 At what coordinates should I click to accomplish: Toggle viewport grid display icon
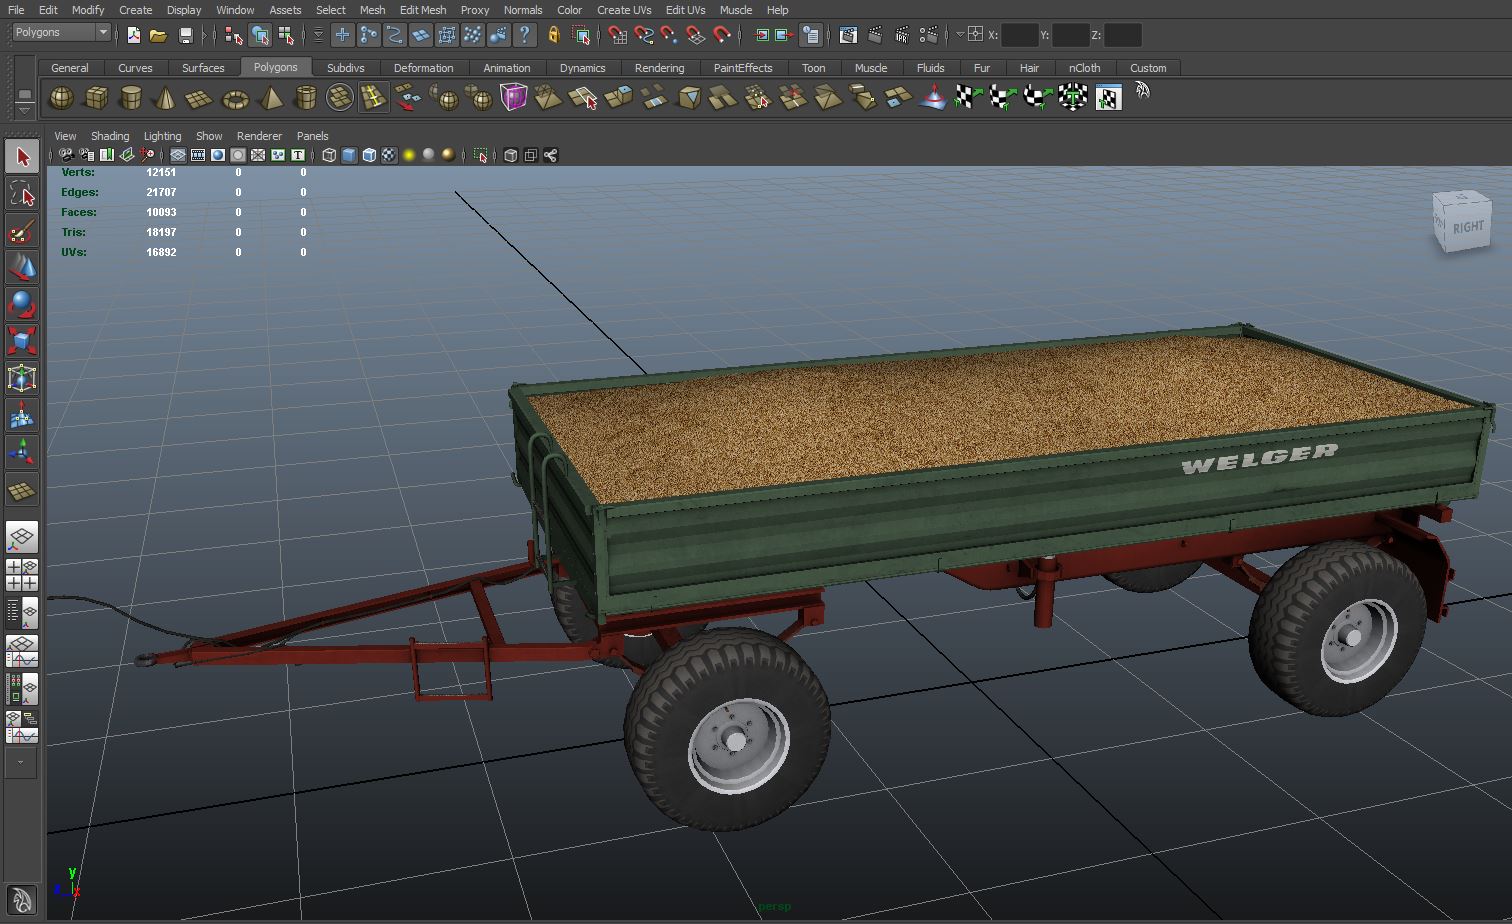[x=177, y=155]
